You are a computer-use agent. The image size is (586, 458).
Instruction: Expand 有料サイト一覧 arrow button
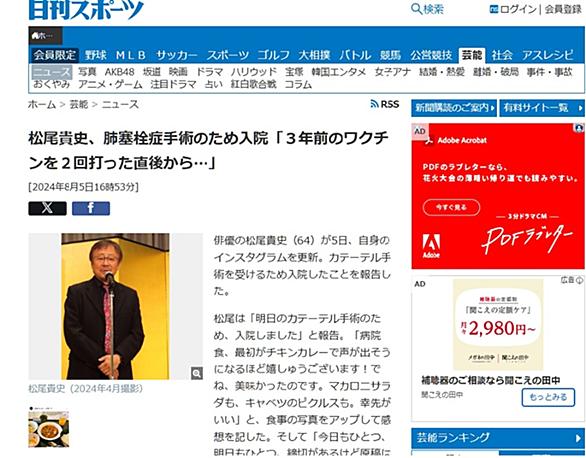[542, 108]
